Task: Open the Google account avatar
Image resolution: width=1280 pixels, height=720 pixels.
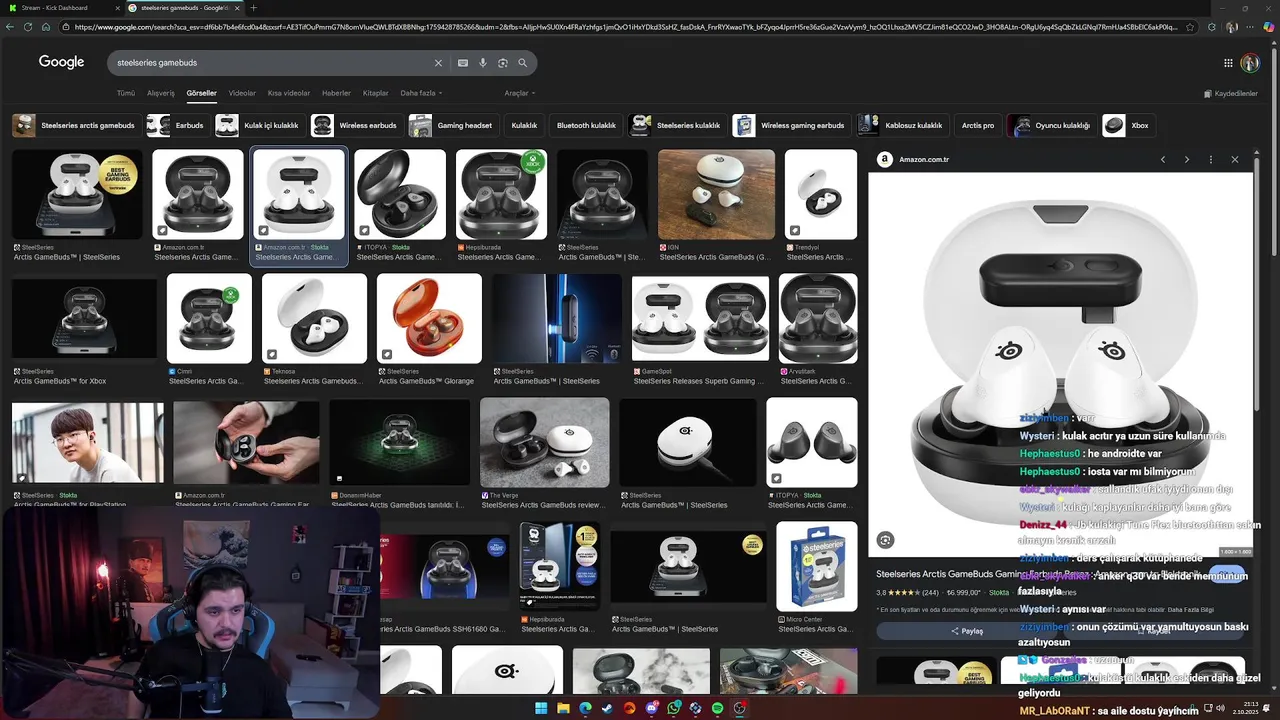Action: [1250, 63]
